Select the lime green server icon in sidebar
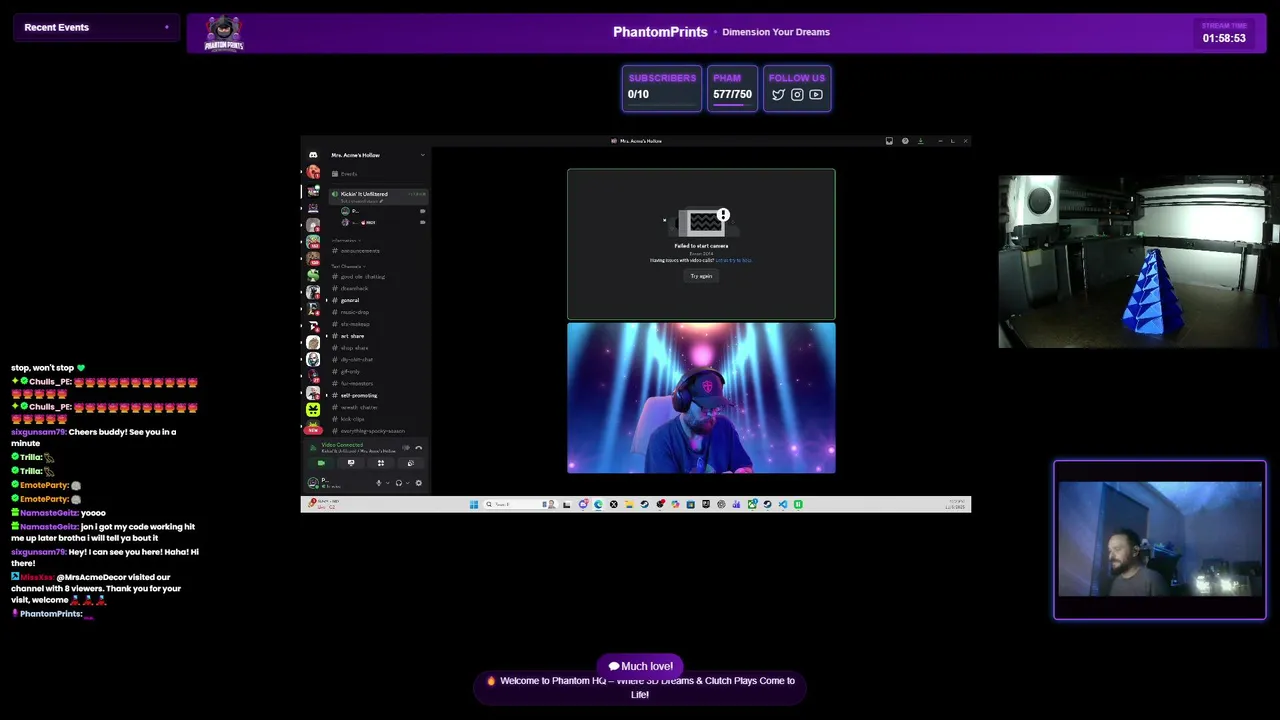This screenshot has width=1280, height=720. coord(313,410)
